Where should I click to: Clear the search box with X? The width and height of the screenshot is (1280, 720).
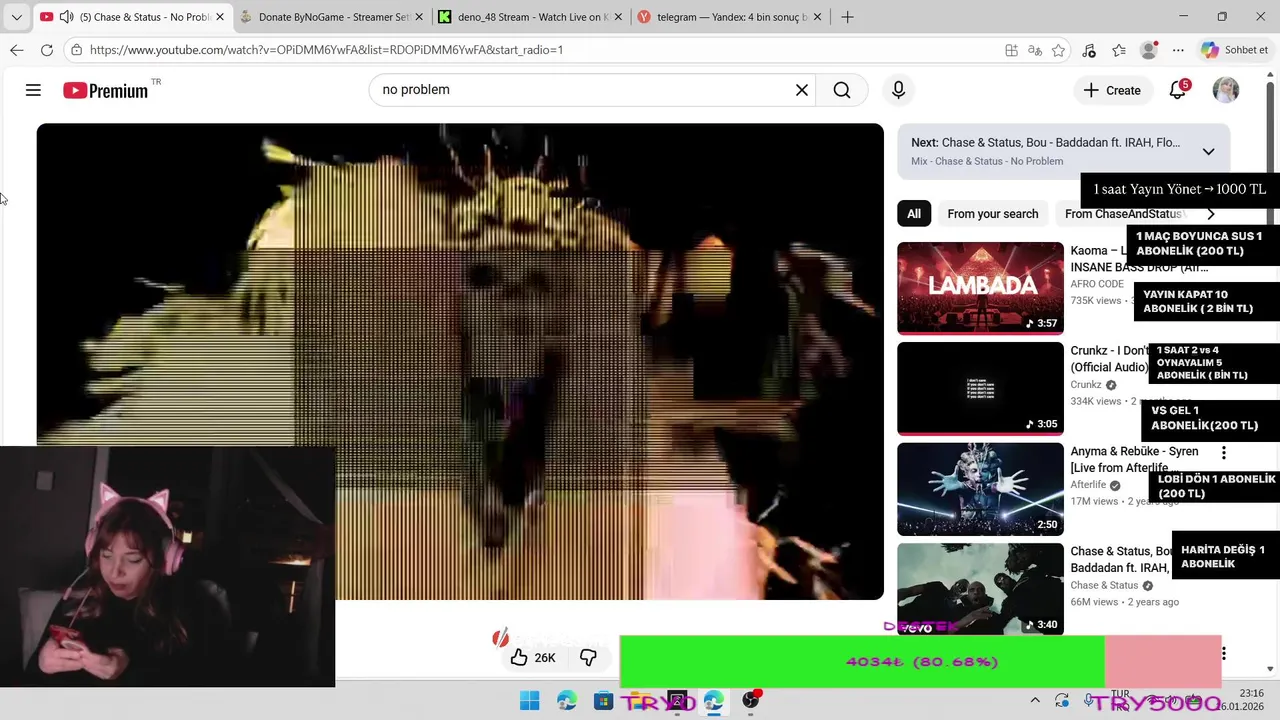click(801, 90)
